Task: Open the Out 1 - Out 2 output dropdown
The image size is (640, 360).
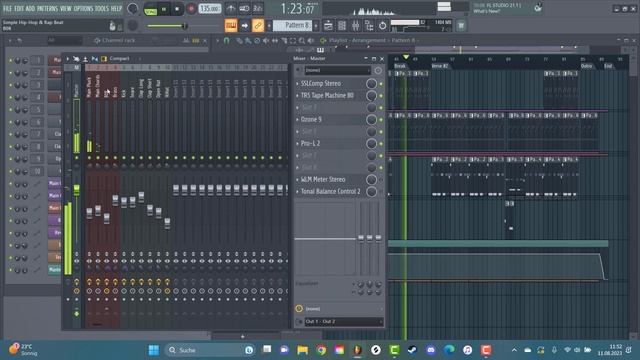Action: (344, 322)
